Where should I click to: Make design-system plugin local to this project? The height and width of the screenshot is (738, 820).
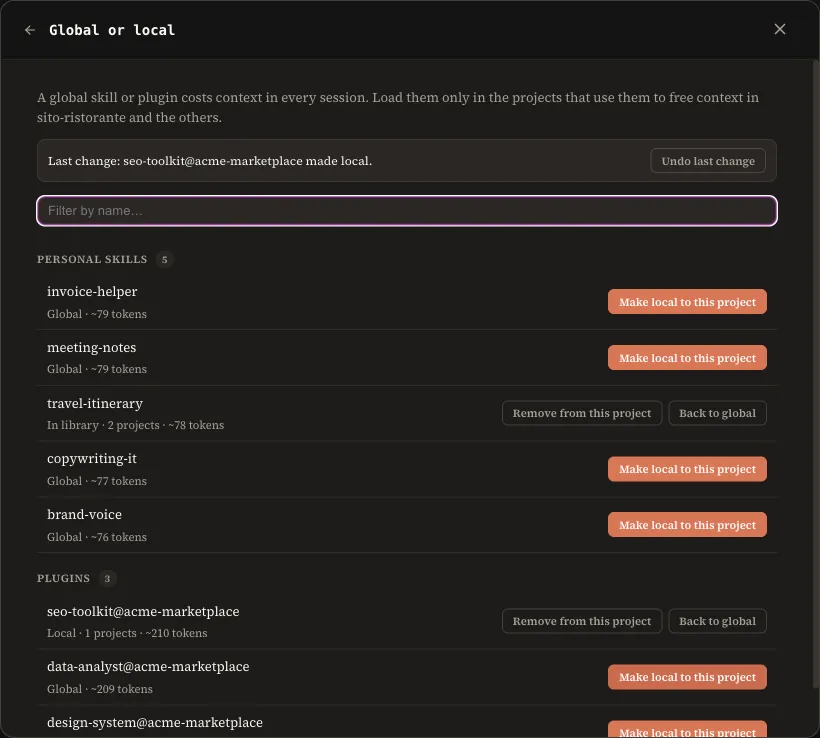(687, 730)
